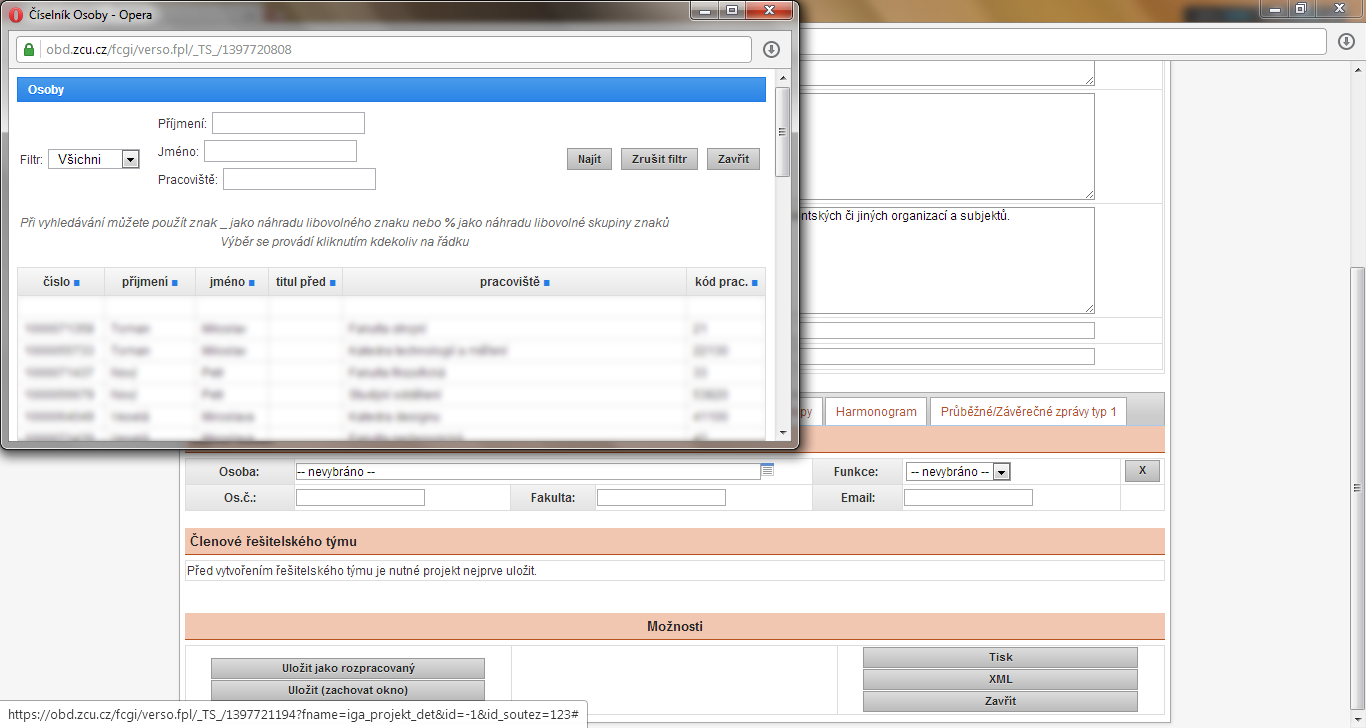1366x728 pixels.
Task: Sort table by číslo column
Action: [x=61, y=282]
